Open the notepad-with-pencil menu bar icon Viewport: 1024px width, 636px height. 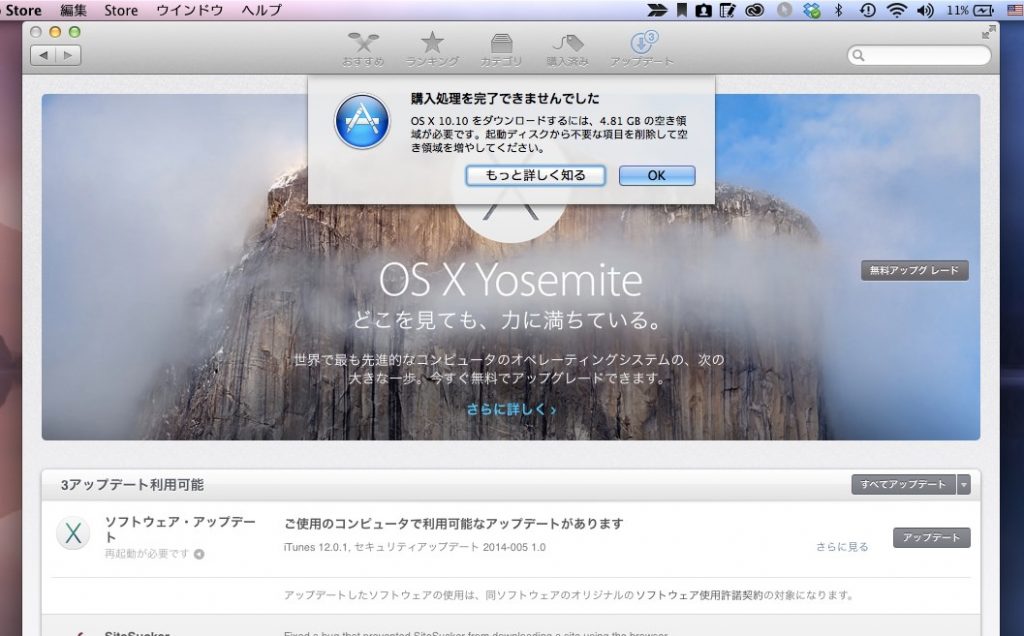coord(727,10)
